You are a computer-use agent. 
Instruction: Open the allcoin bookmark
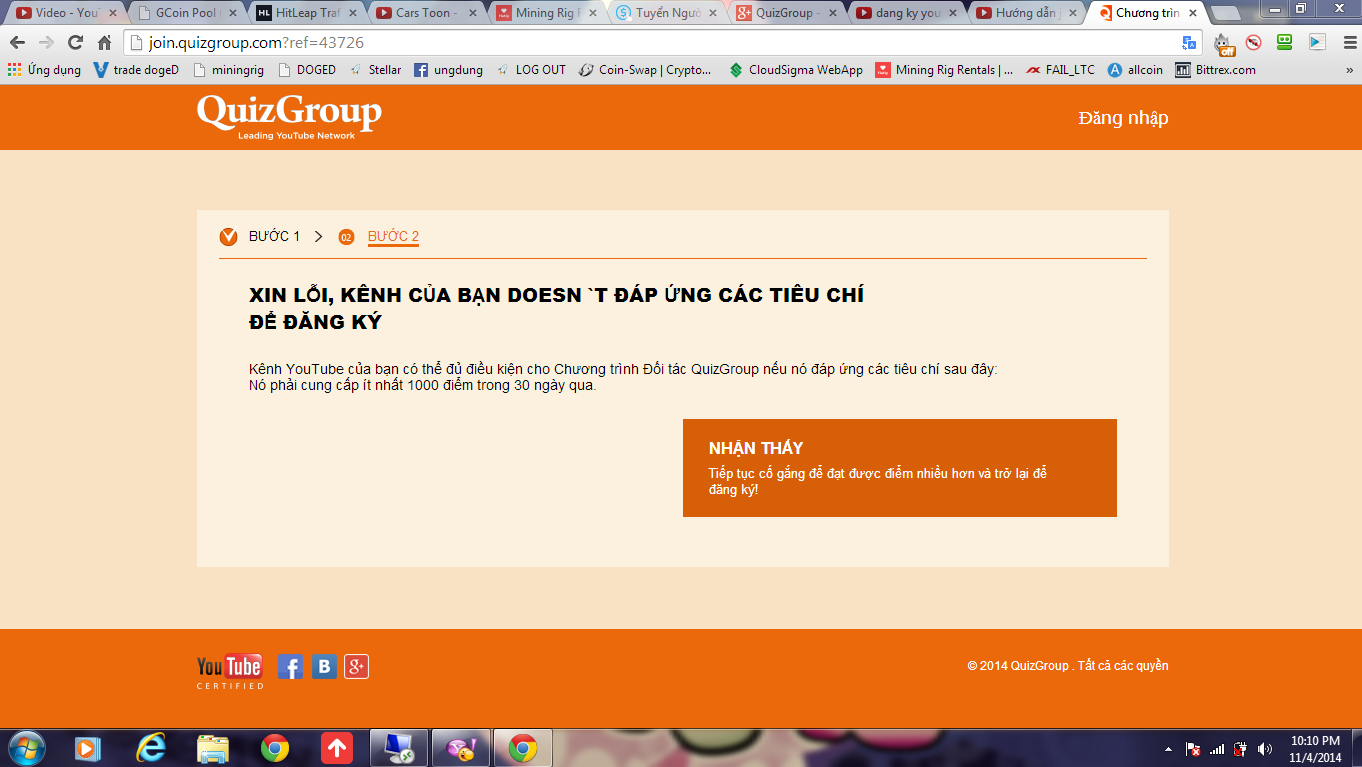pos(1136,70)
